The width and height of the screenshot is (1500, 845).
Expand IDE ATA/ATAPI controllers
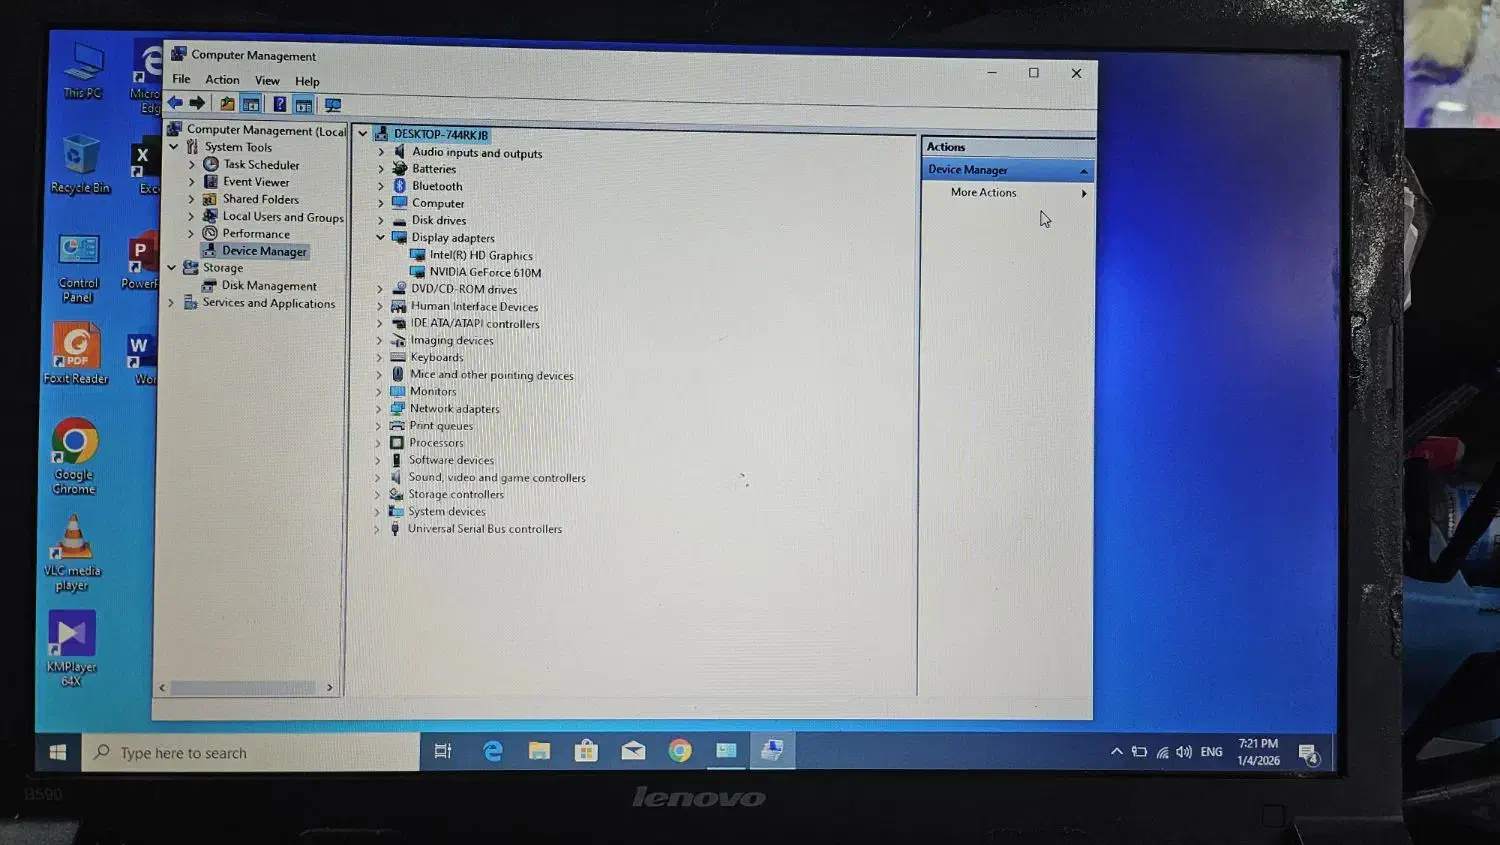(379, 323)
